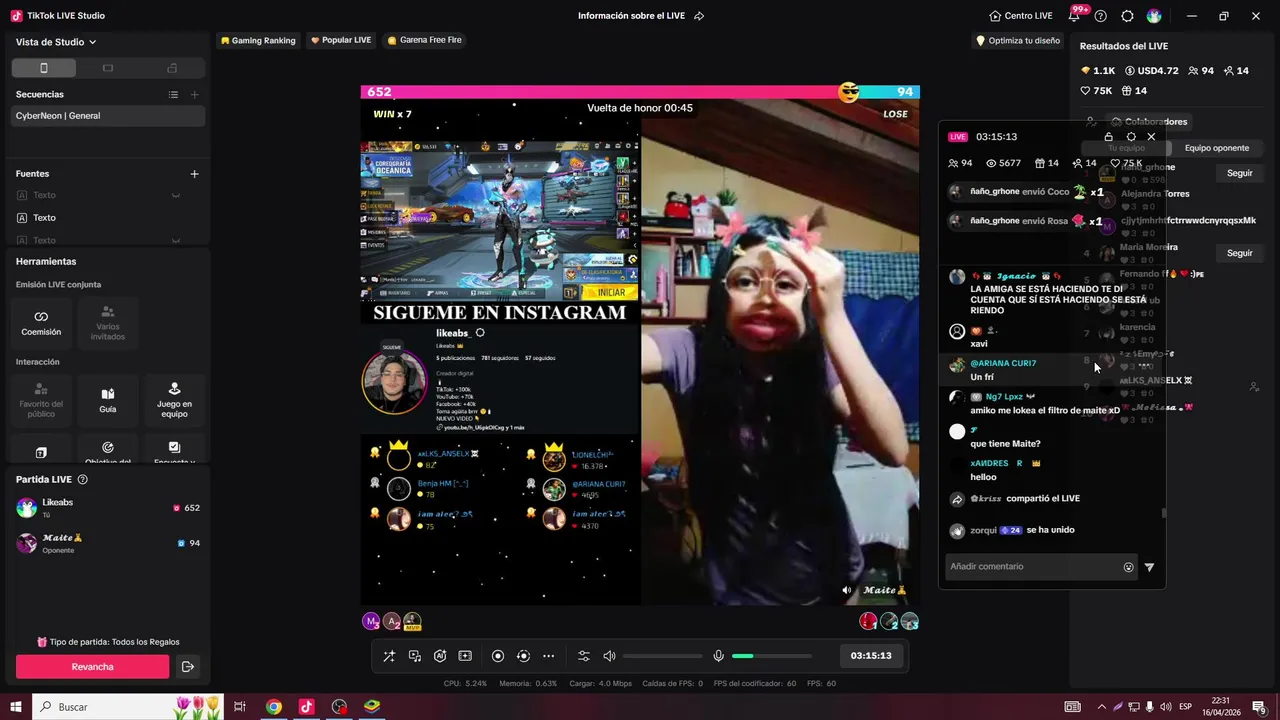This screenshot has width=1280, height=720.
Task: Click TikTok LIVE Studio taskbar icon
Action: tap(306, 707)
